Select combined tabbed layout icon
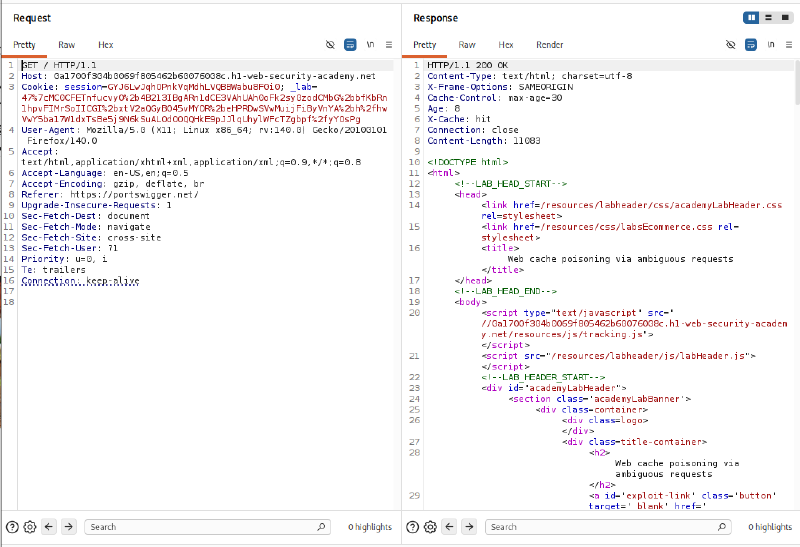 pos(785,18)
